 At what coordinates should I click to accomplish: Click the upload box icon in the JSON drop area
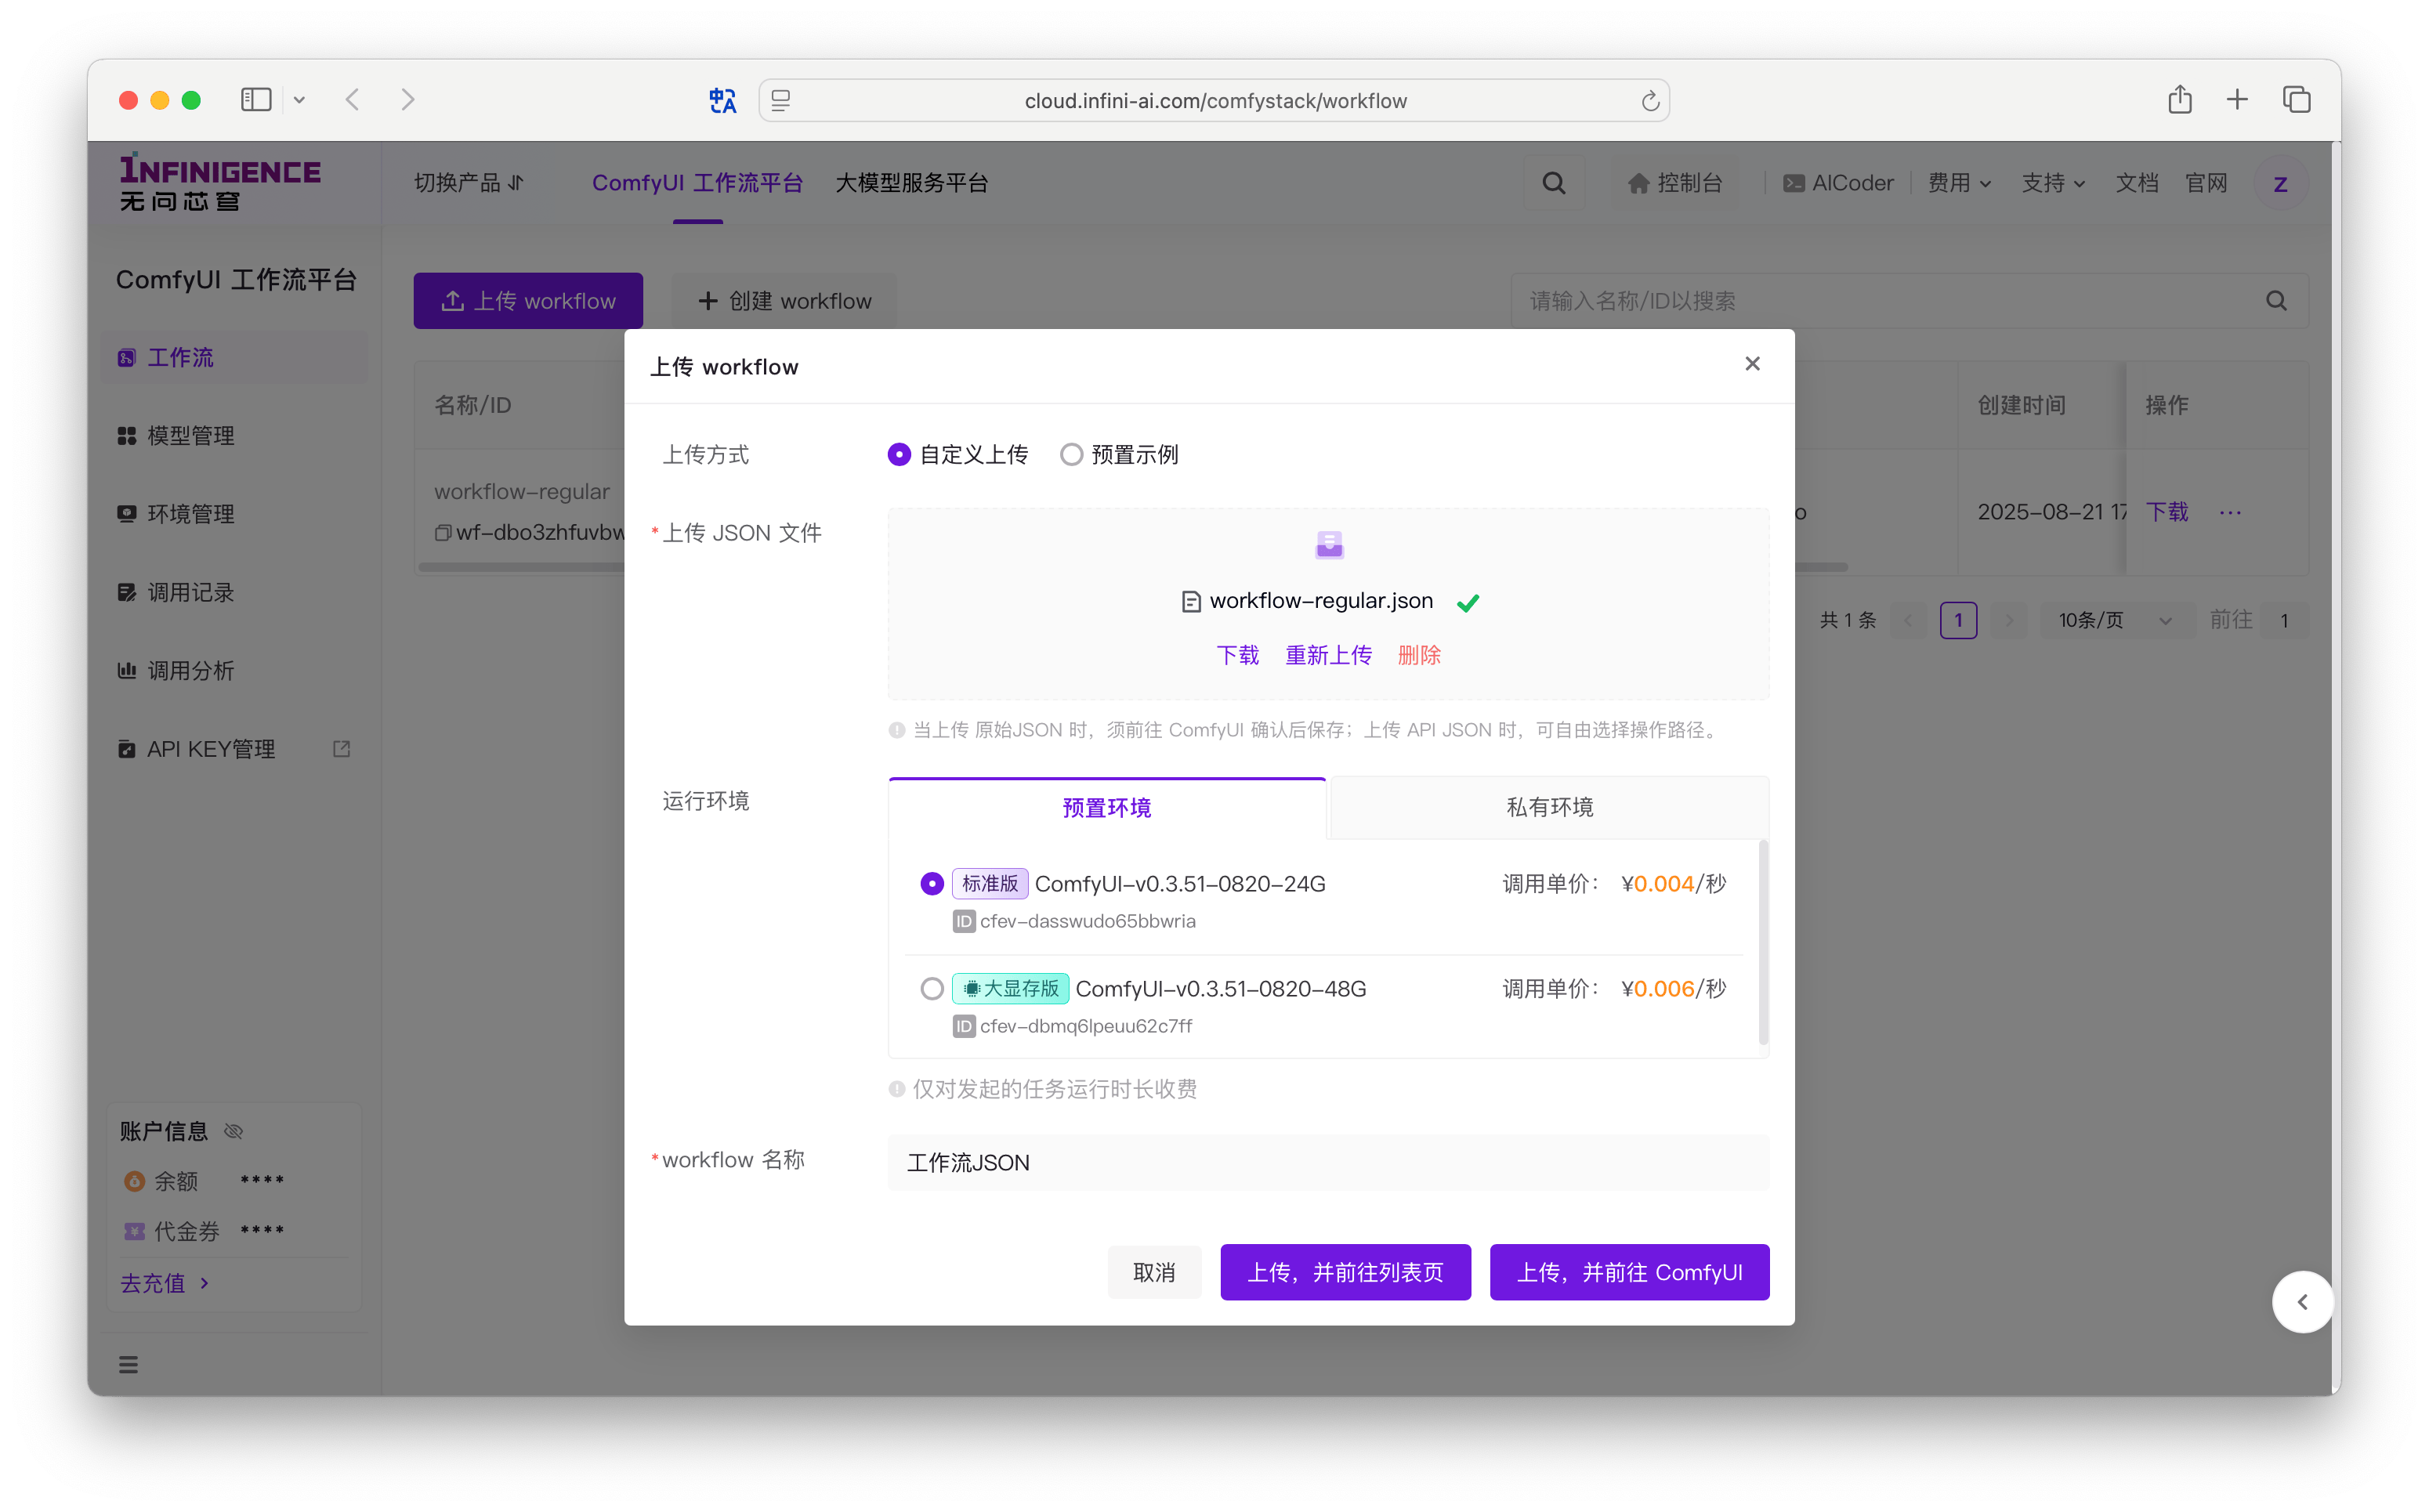pyautogui.click(x=1329, y=544)
